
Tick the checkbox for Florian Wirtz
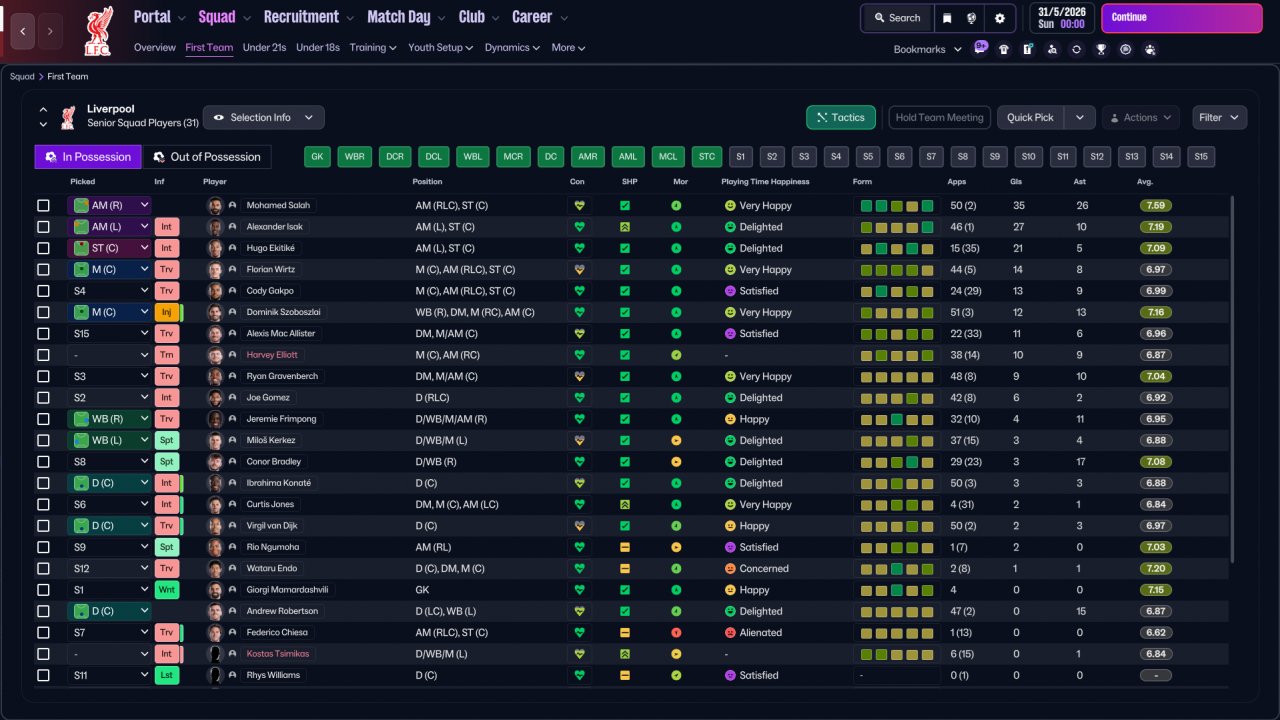tap(43, 270)
